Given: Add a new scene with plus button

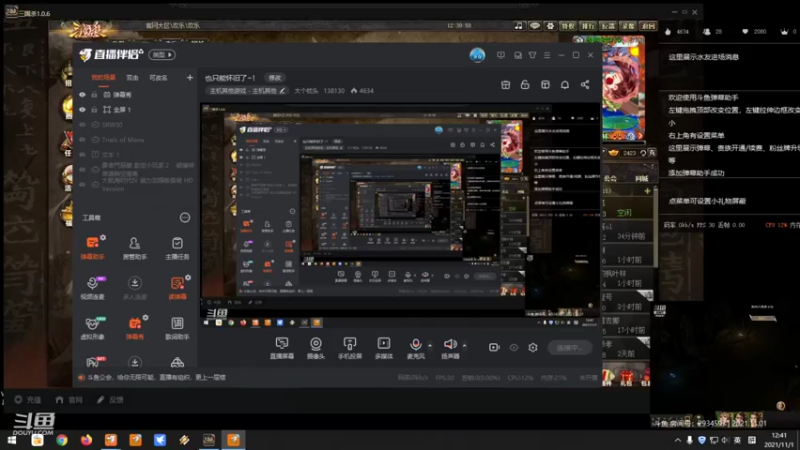Looking at the screenshot, I should (x=190, y=78).
